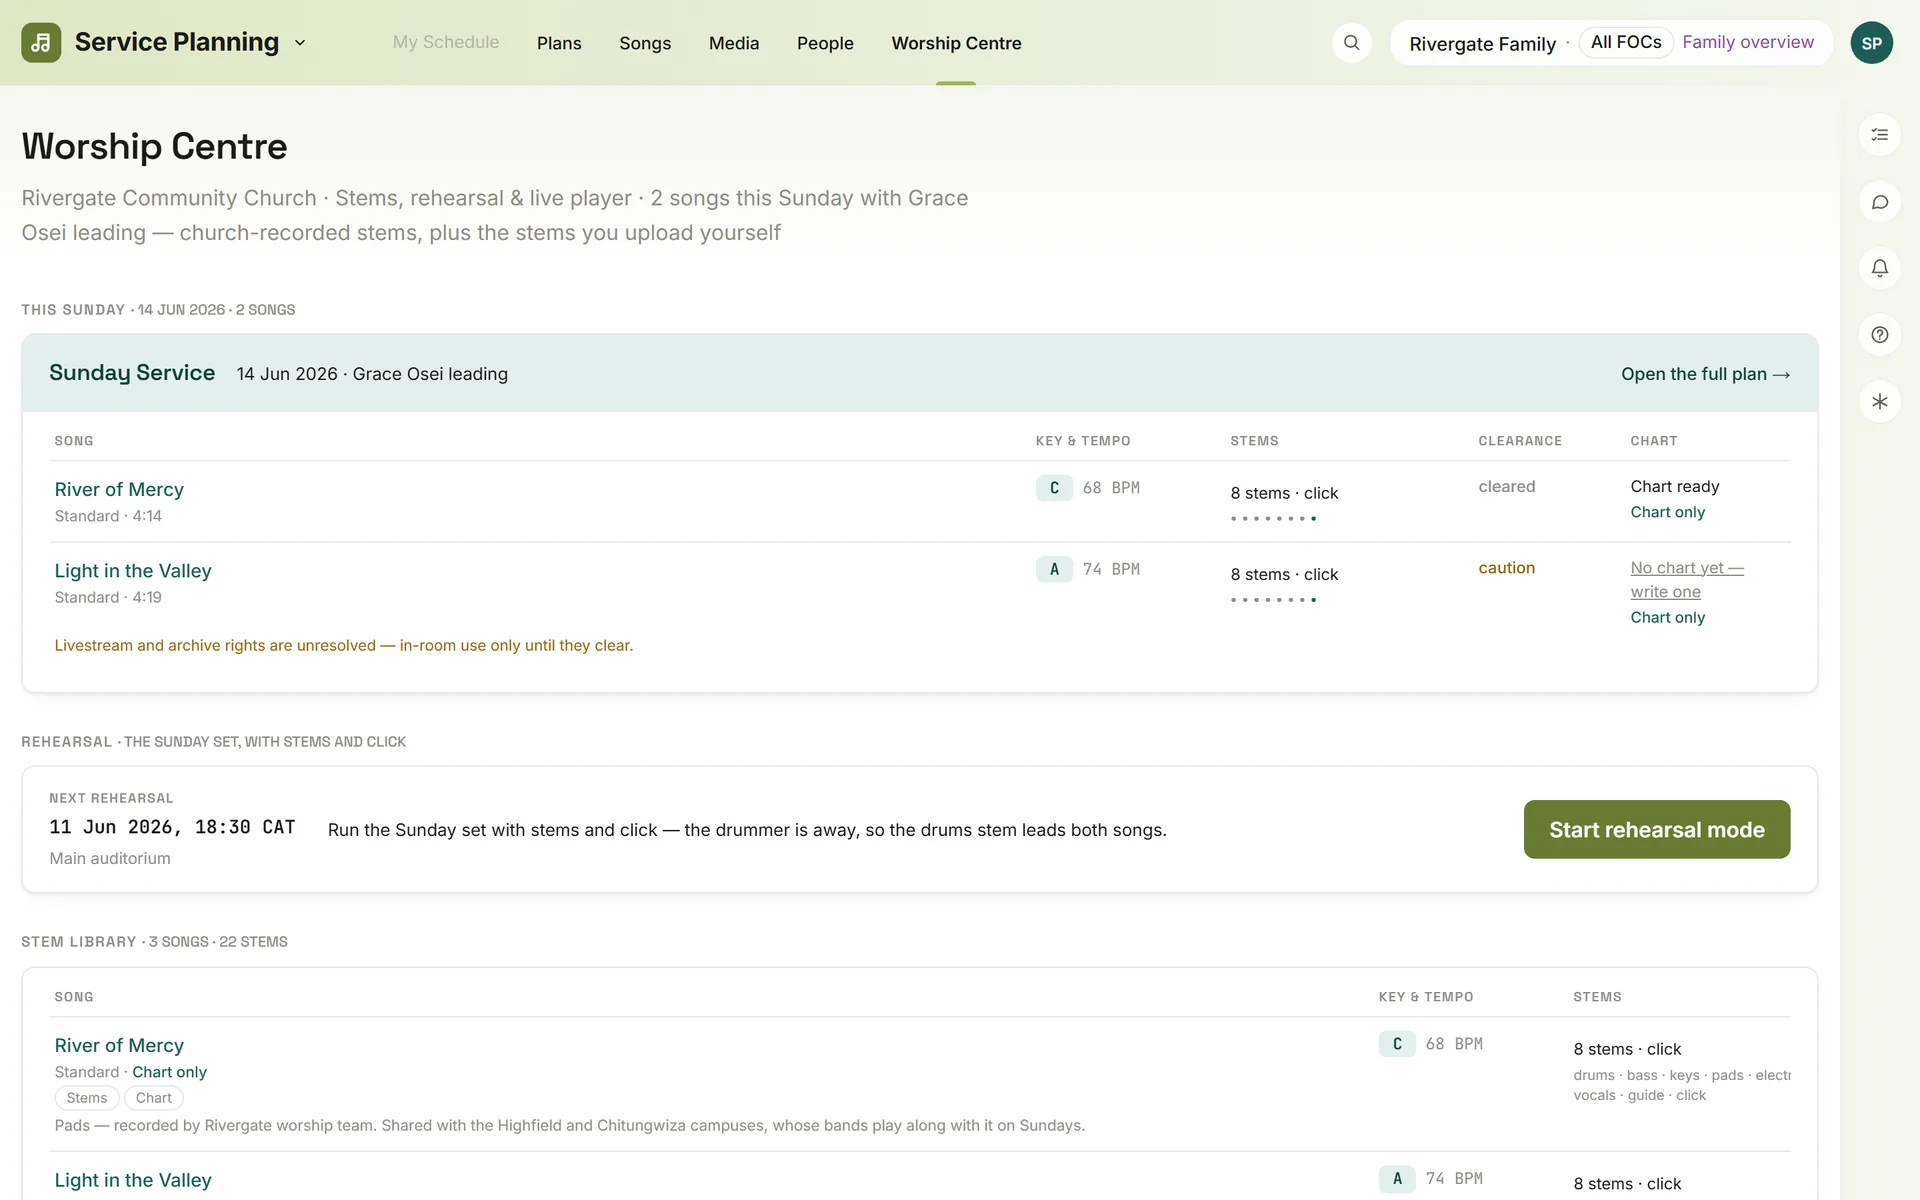This screenshot has width=1920, height=1200.
Task: Open the Family overview link
Action: [1748, 42]
